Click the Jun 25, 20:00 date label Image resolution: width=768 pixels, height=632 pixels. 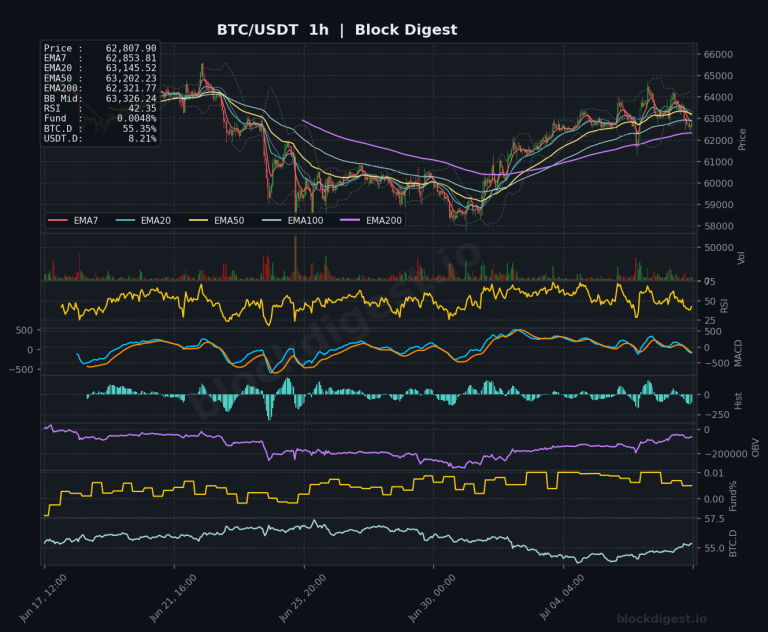(302, 598)
